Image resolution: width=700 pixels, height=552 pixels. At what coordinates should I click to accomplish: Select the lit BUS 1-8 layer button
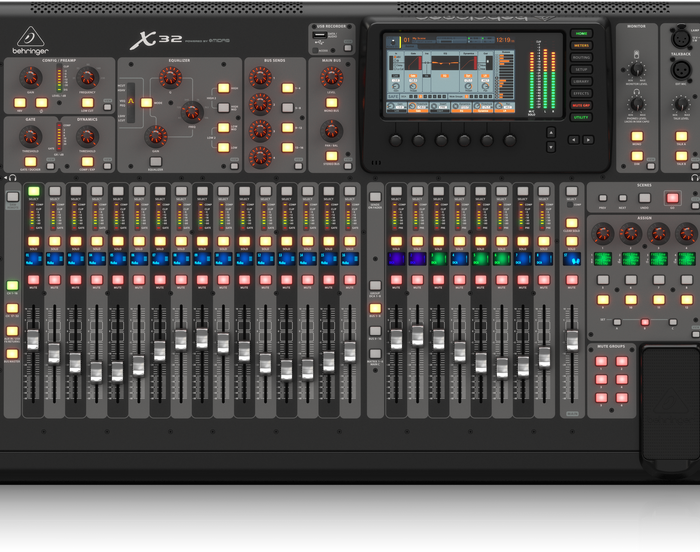375,308
